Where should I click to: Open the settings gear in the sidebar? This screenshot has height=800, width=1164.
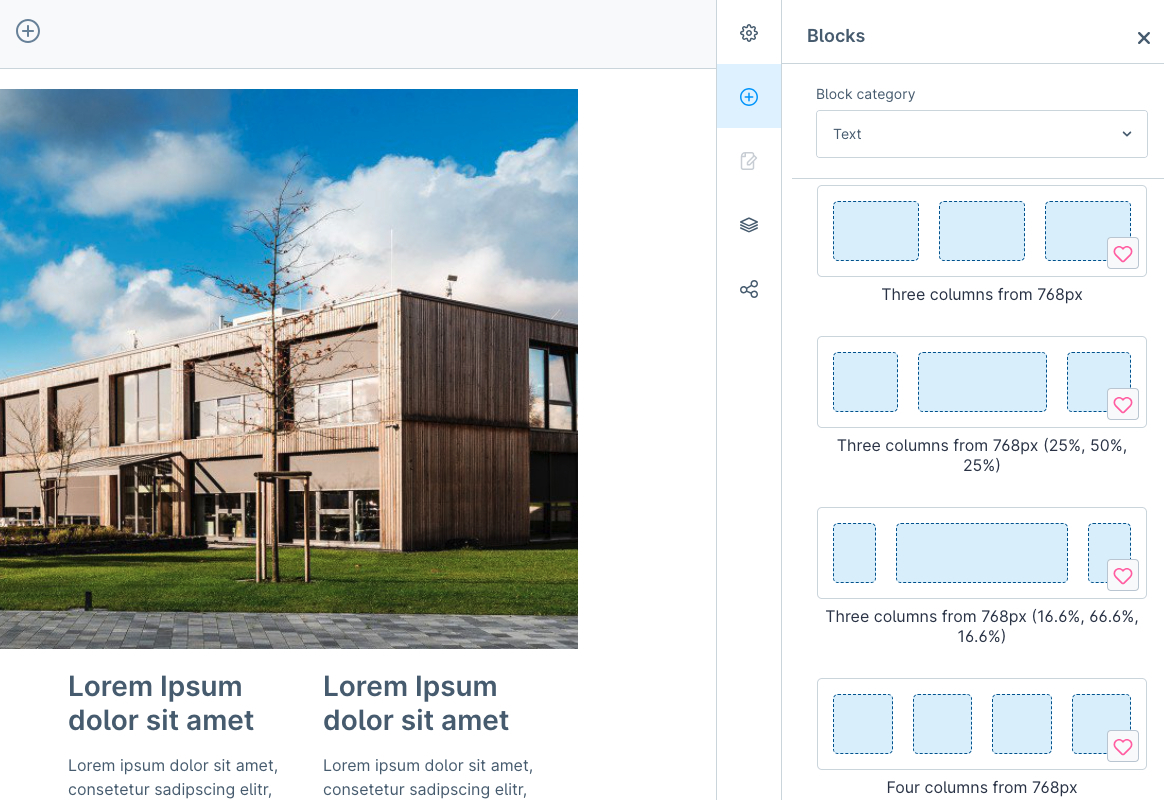tap(748, 32)
